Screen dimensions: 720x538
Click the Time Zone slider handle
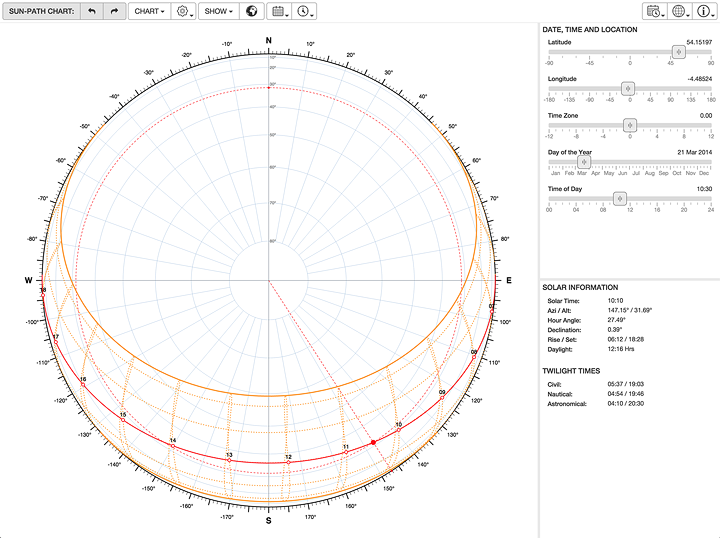[630, 125]
